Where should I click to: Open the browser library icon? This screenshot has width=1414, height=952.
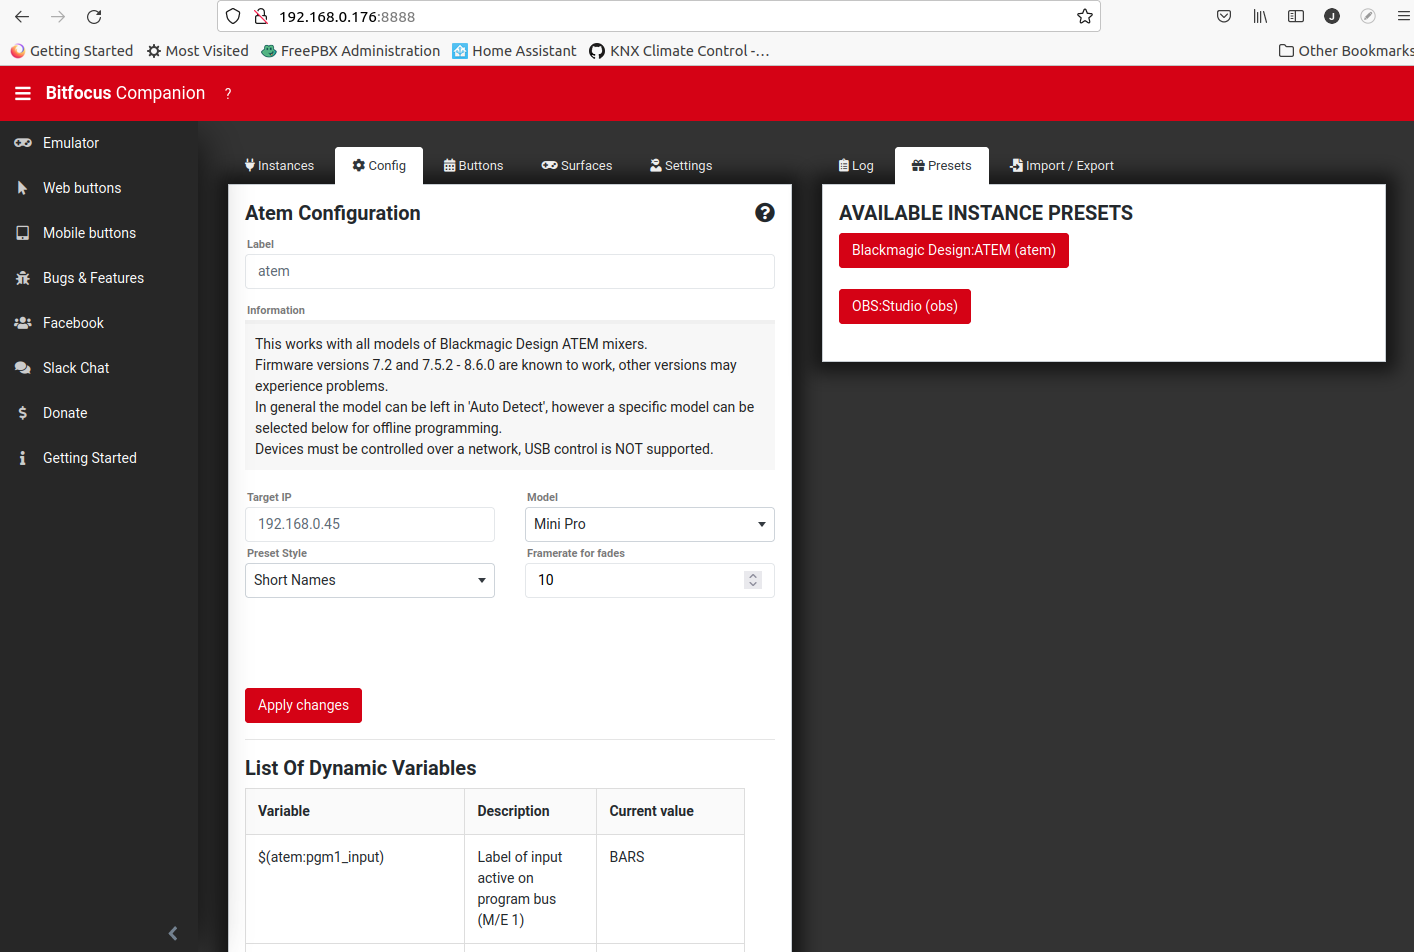tap(1260, 16)
